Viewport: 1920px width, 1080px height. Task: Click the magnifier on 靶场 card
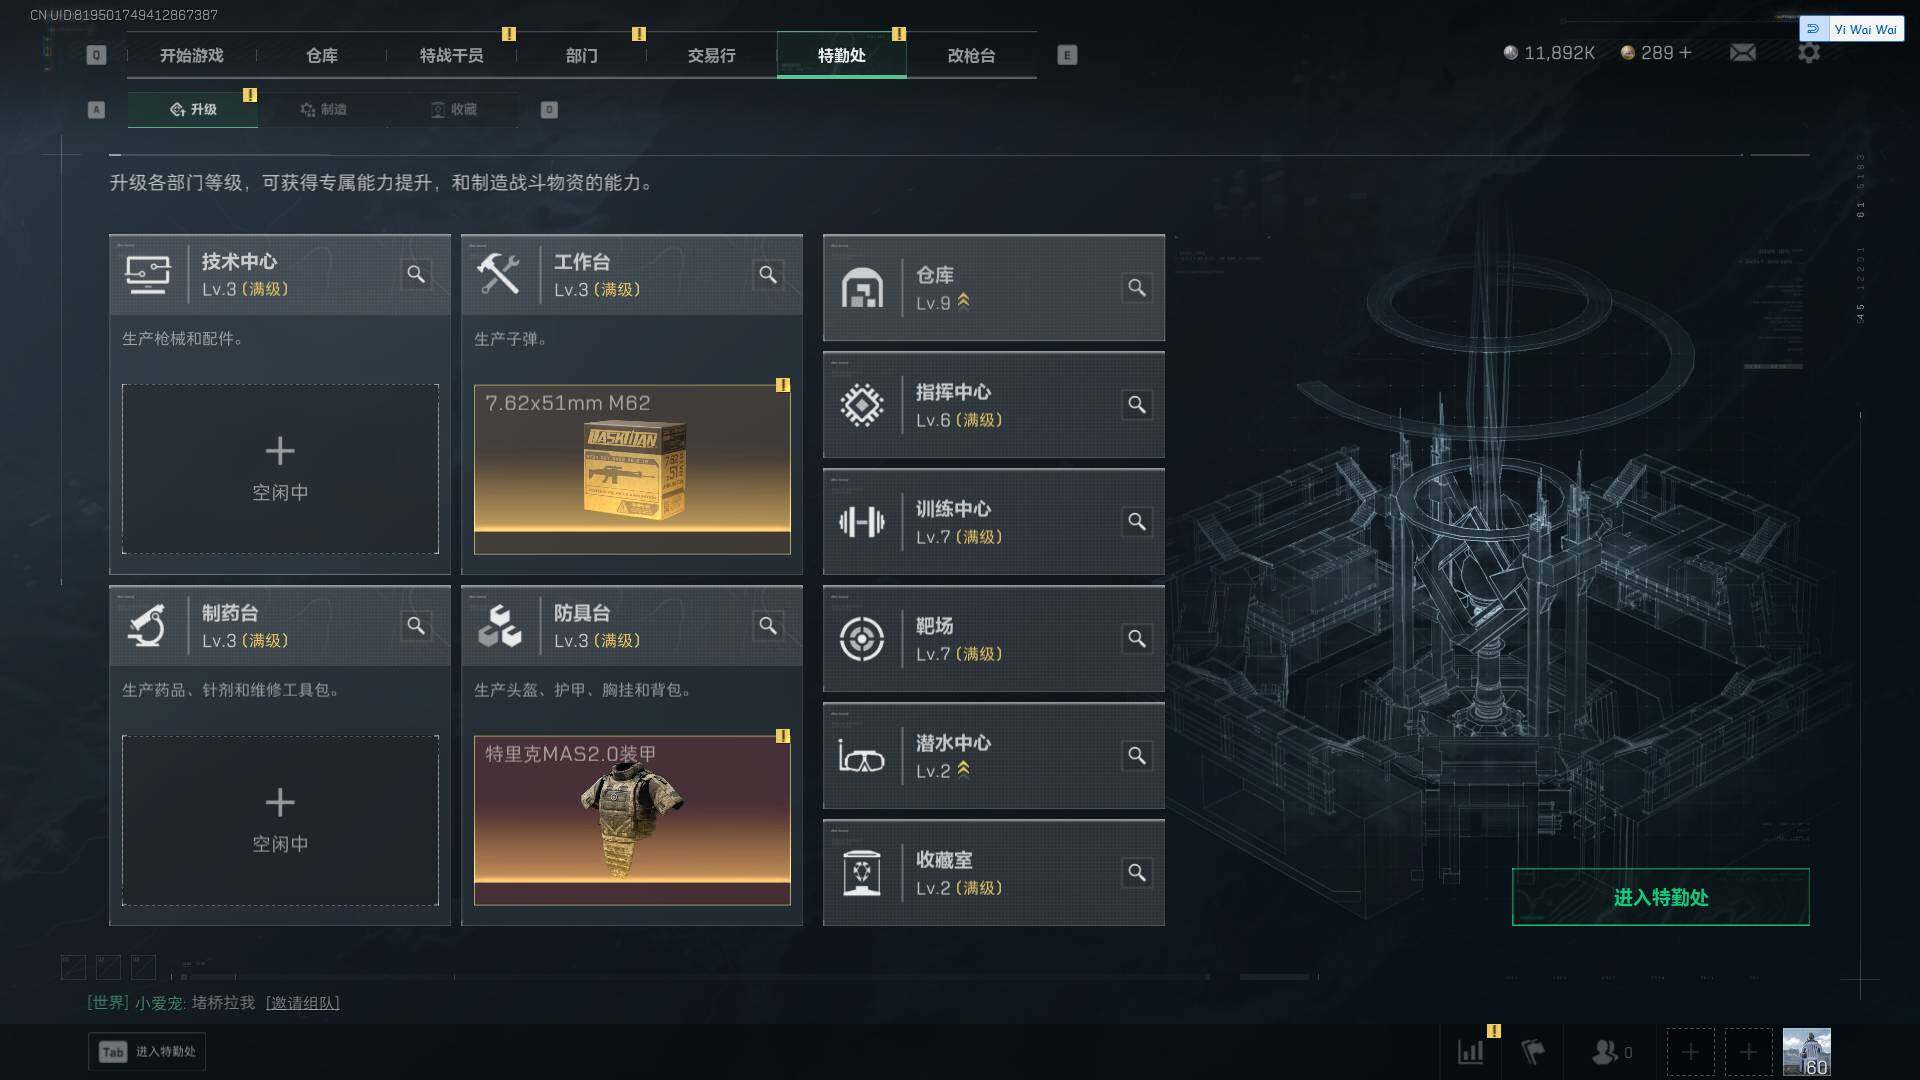click(1137, 639)
